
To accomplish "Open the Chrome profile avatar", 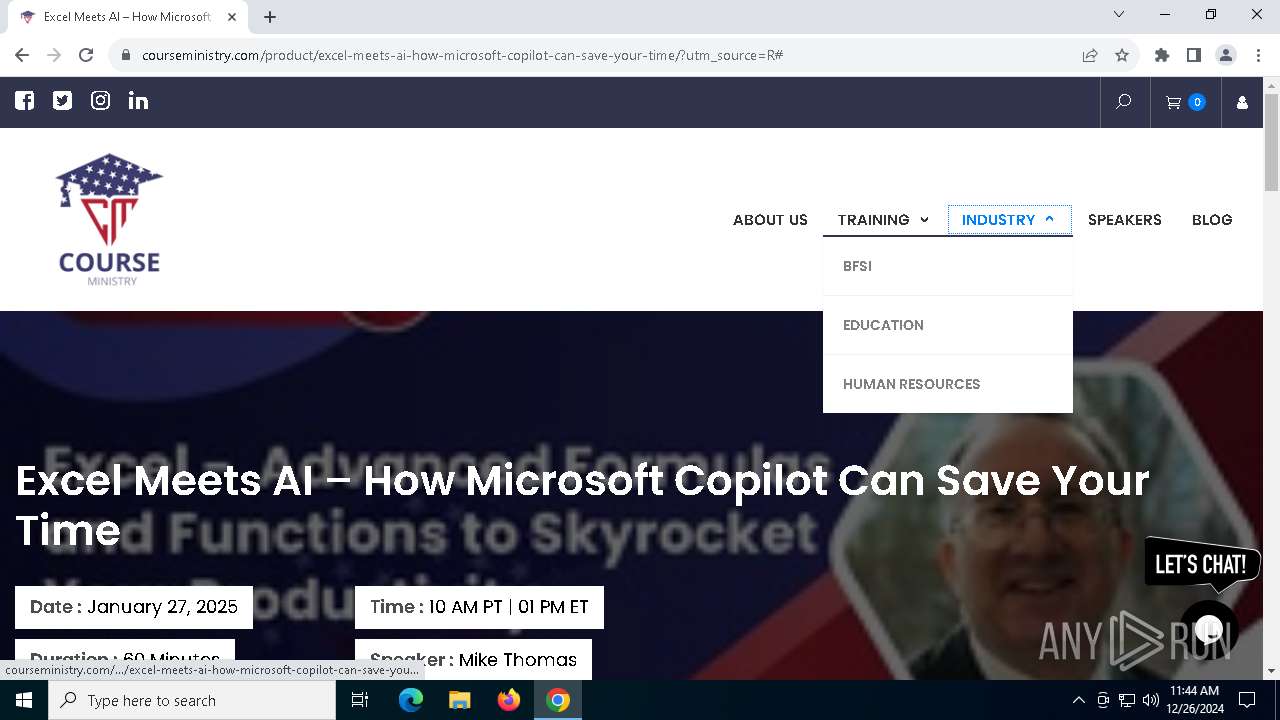I will click(1226, 55).
